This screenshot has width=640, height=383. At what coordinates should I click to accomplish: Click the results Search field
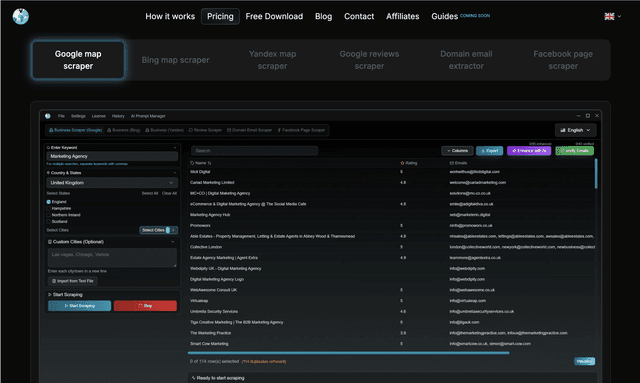(254, 151)
